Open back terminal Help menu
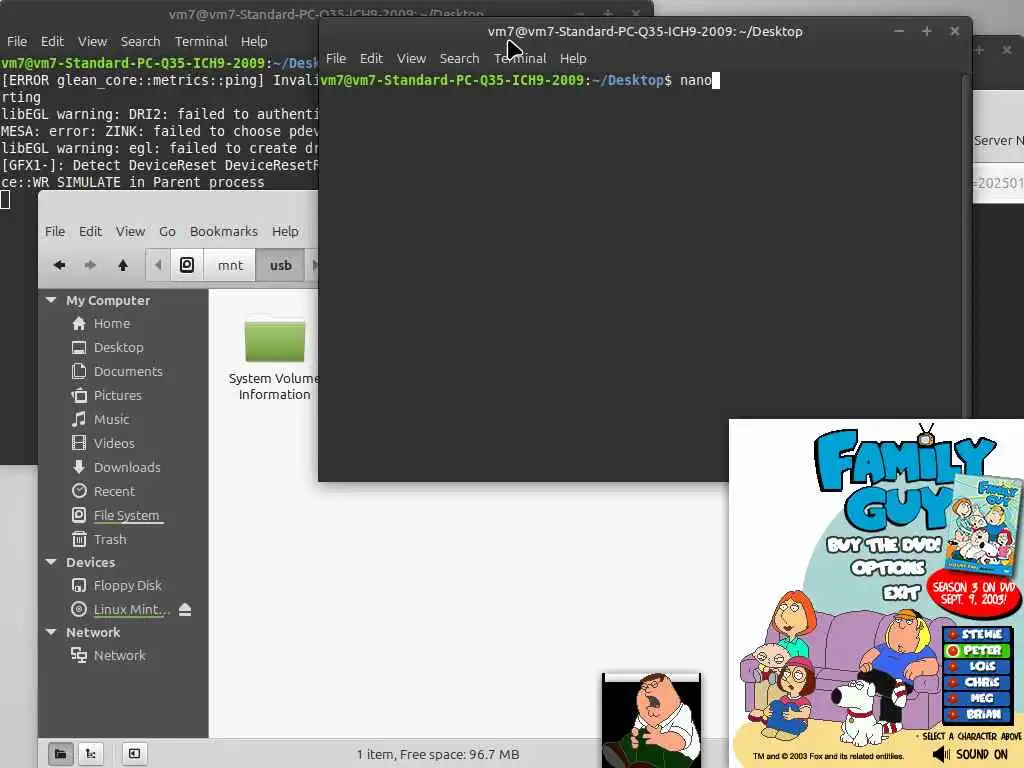Viewport: 1024px width, 768px height. [253, 41]
